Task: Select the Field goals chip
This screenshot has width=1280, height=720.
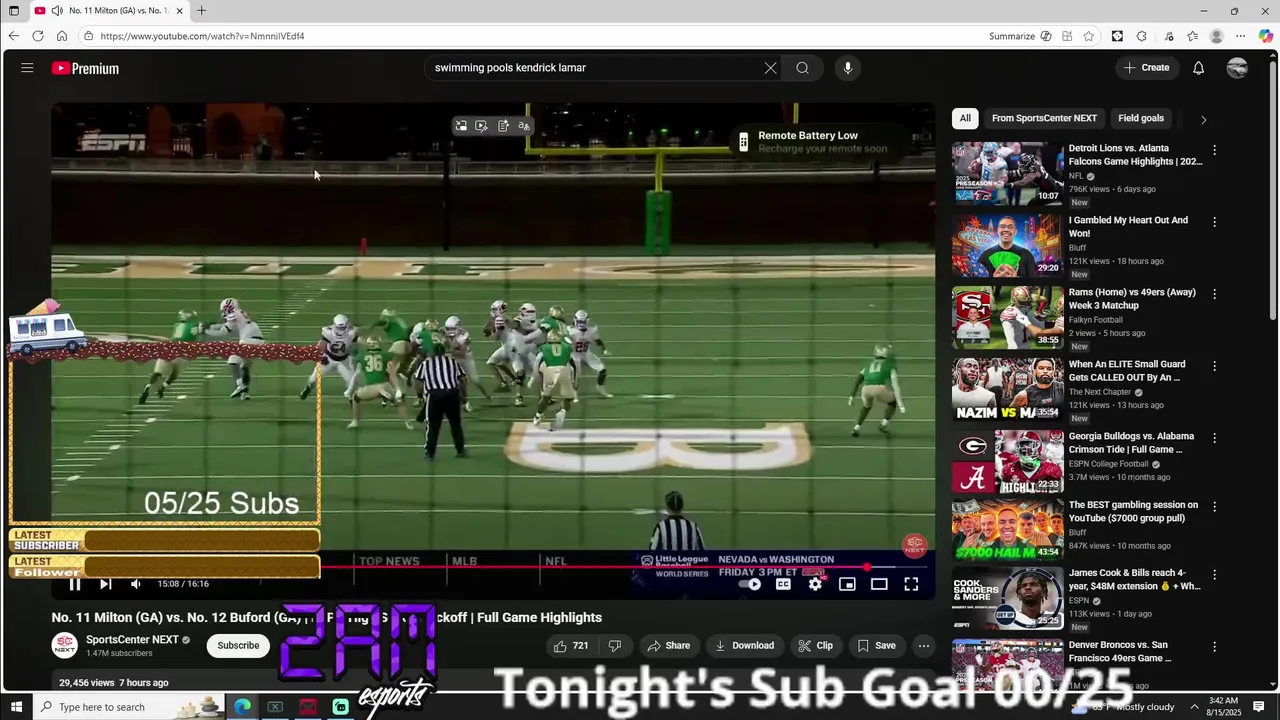Action: (1141, 118)
